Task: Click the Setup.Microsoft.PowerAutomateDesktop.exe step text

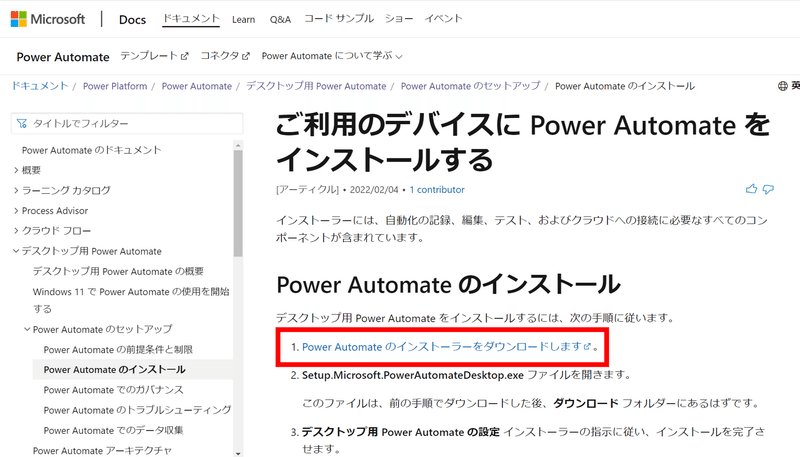Action: pyautogui.click(x=413, y=375)
